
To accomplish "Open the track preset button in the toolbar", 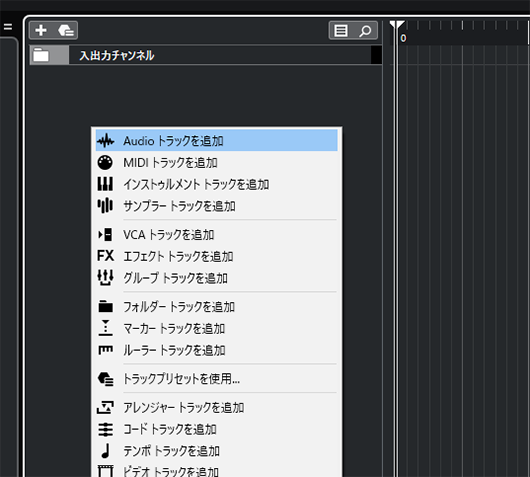I will click(x=66, y=30).
